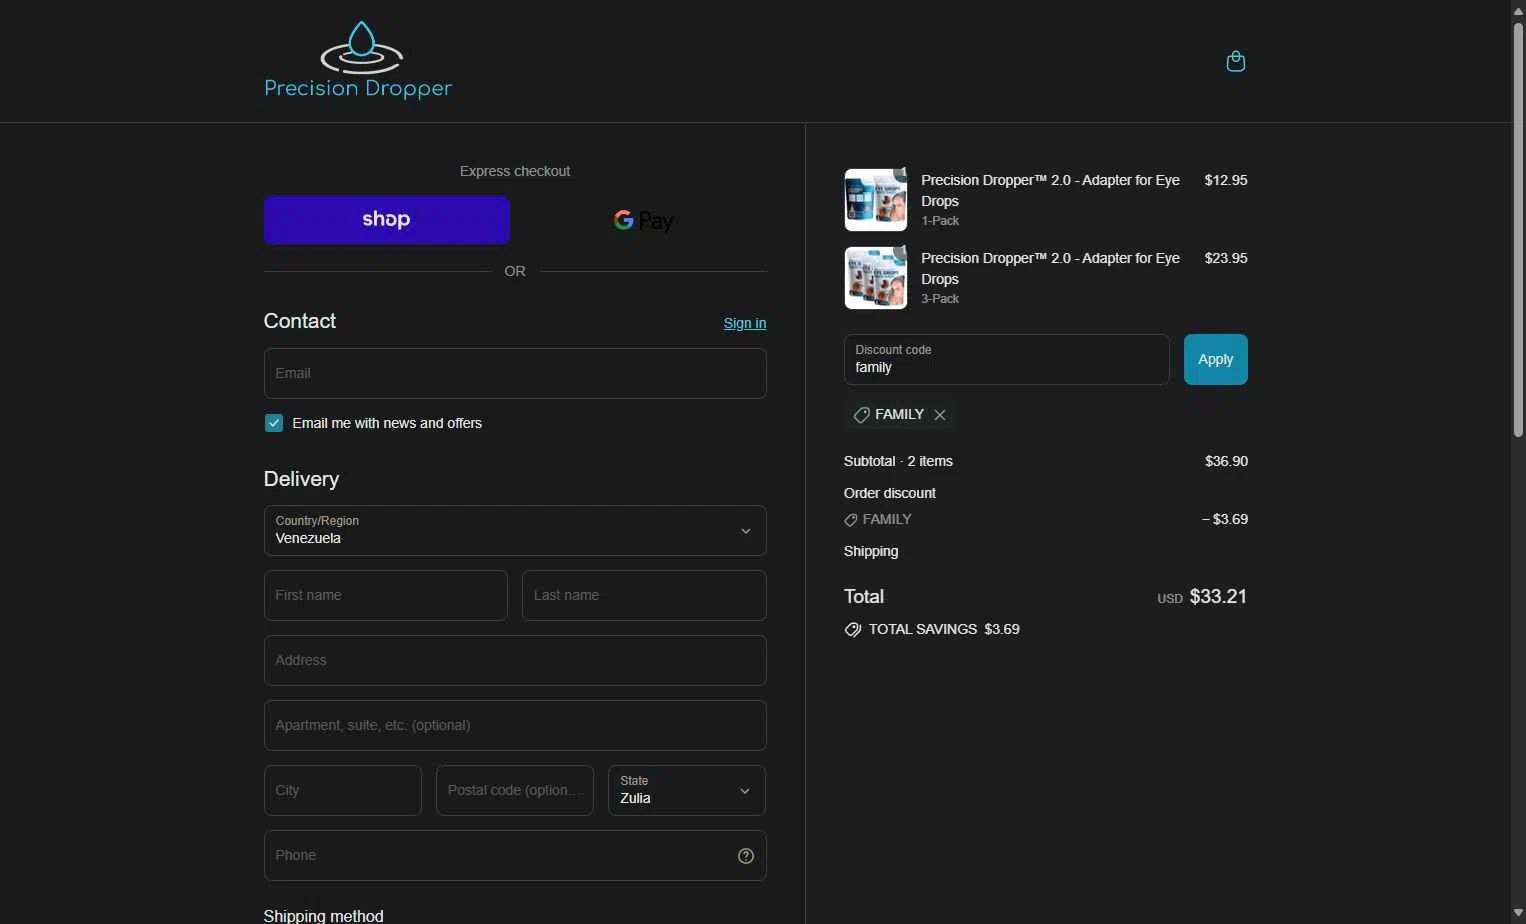The width and height of the screenshot is (1526, 924).
Task: Focus the First name field
Action: (386, 596)
